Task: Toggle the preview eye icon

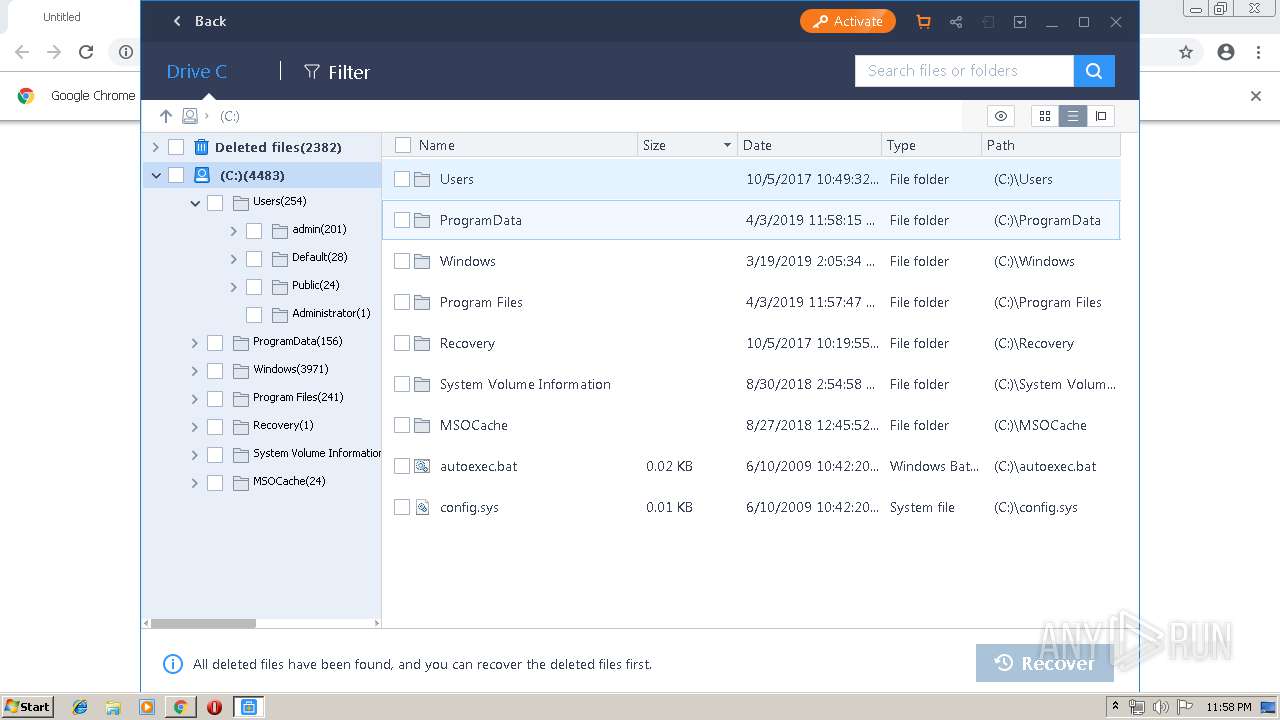Action: [x=1001, y=116]
